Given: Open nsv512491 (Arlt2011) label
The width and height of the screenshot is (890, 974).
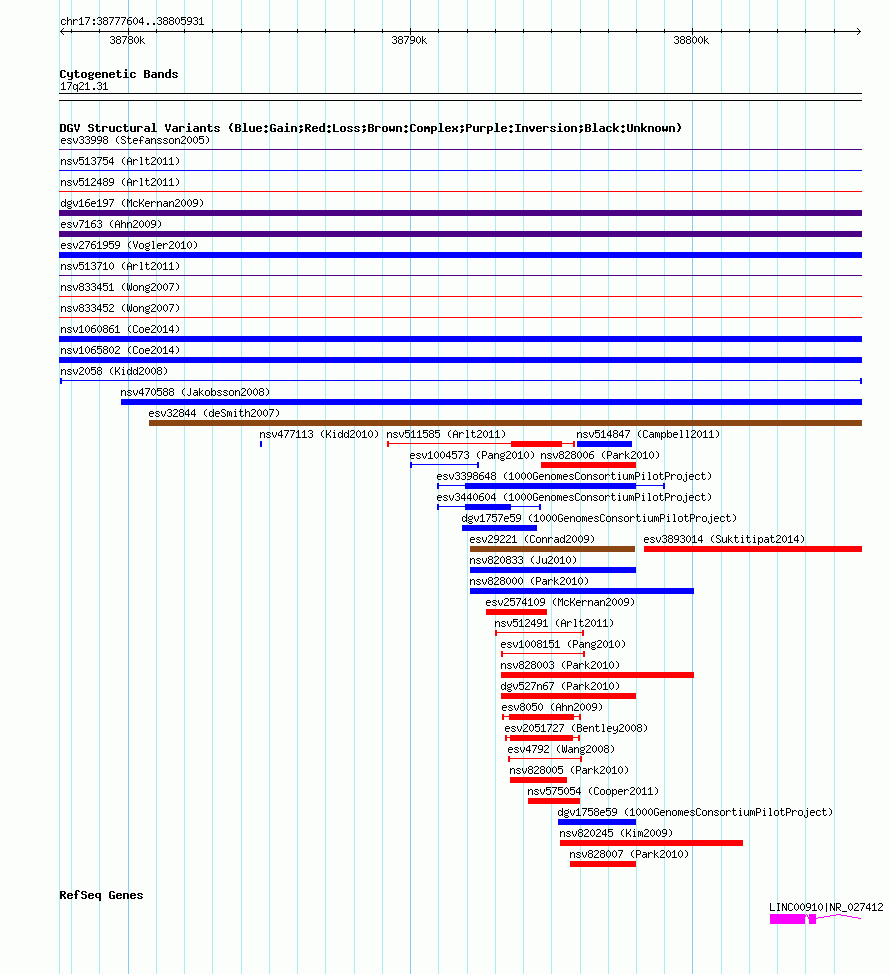Looking at the screenshot, I should pyautogui.click(x=554, y=624).
